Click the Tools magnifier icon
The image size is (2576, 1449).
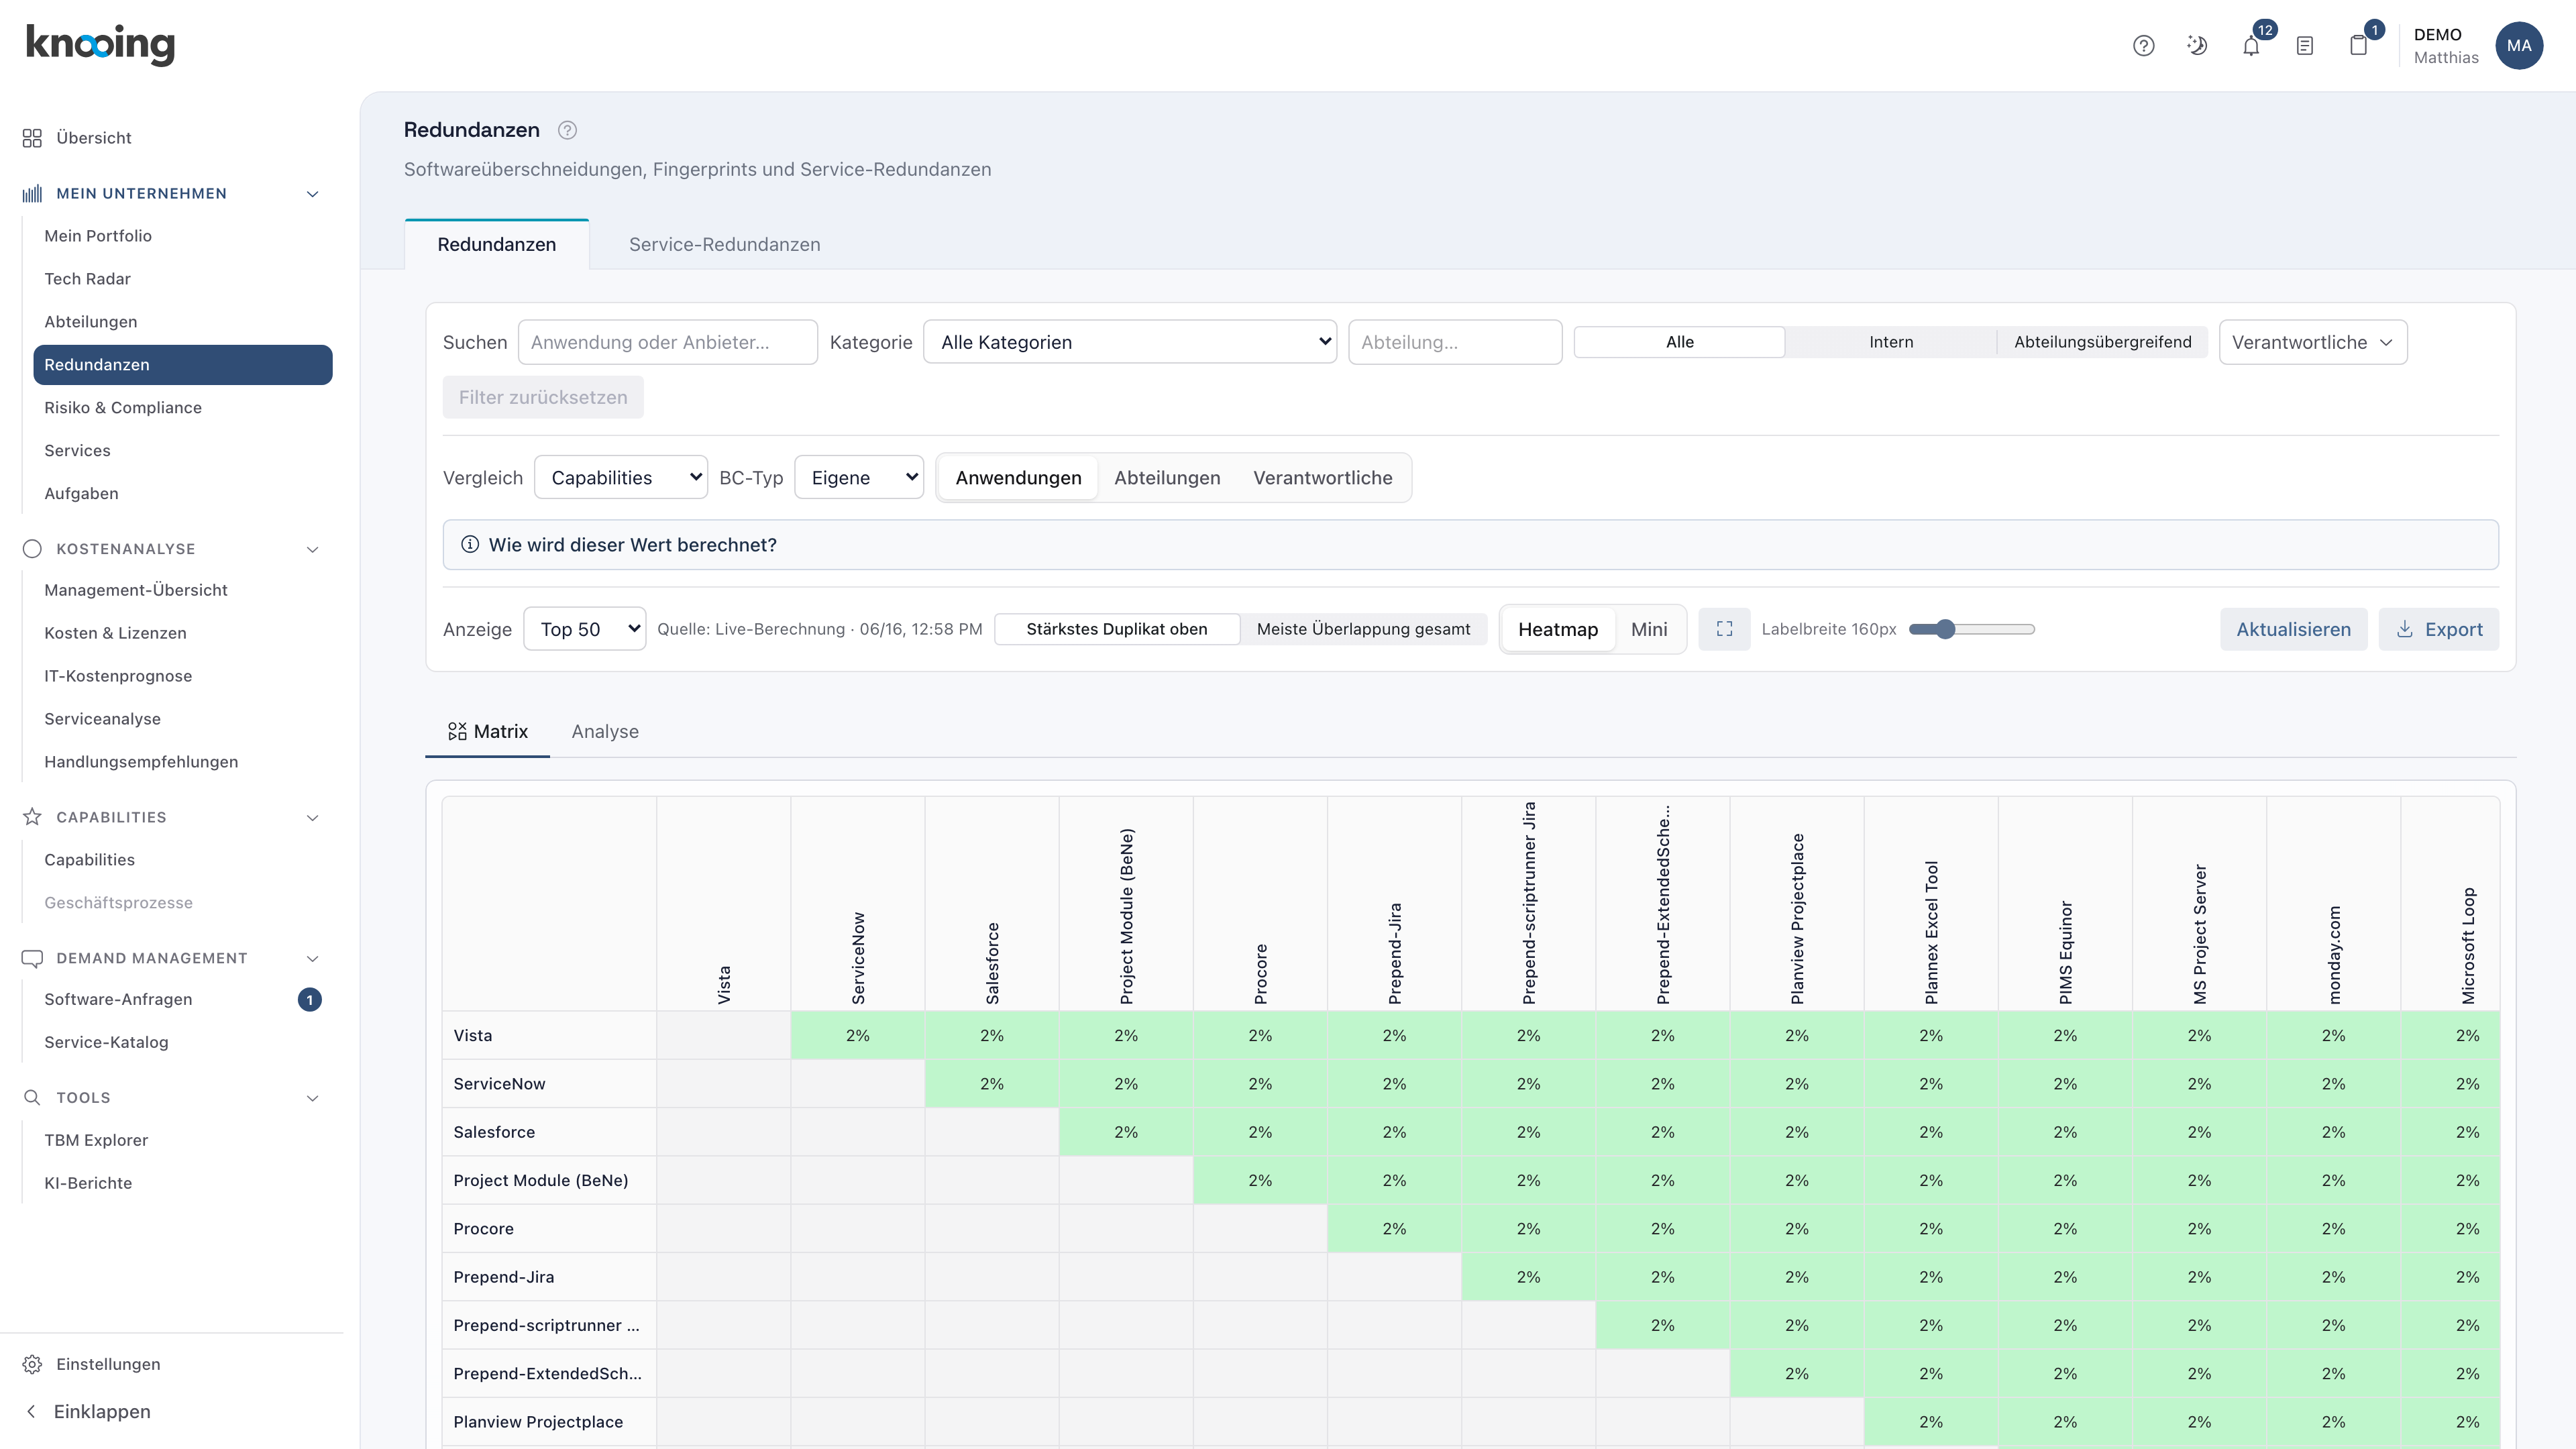click(x=32, y=1098)
